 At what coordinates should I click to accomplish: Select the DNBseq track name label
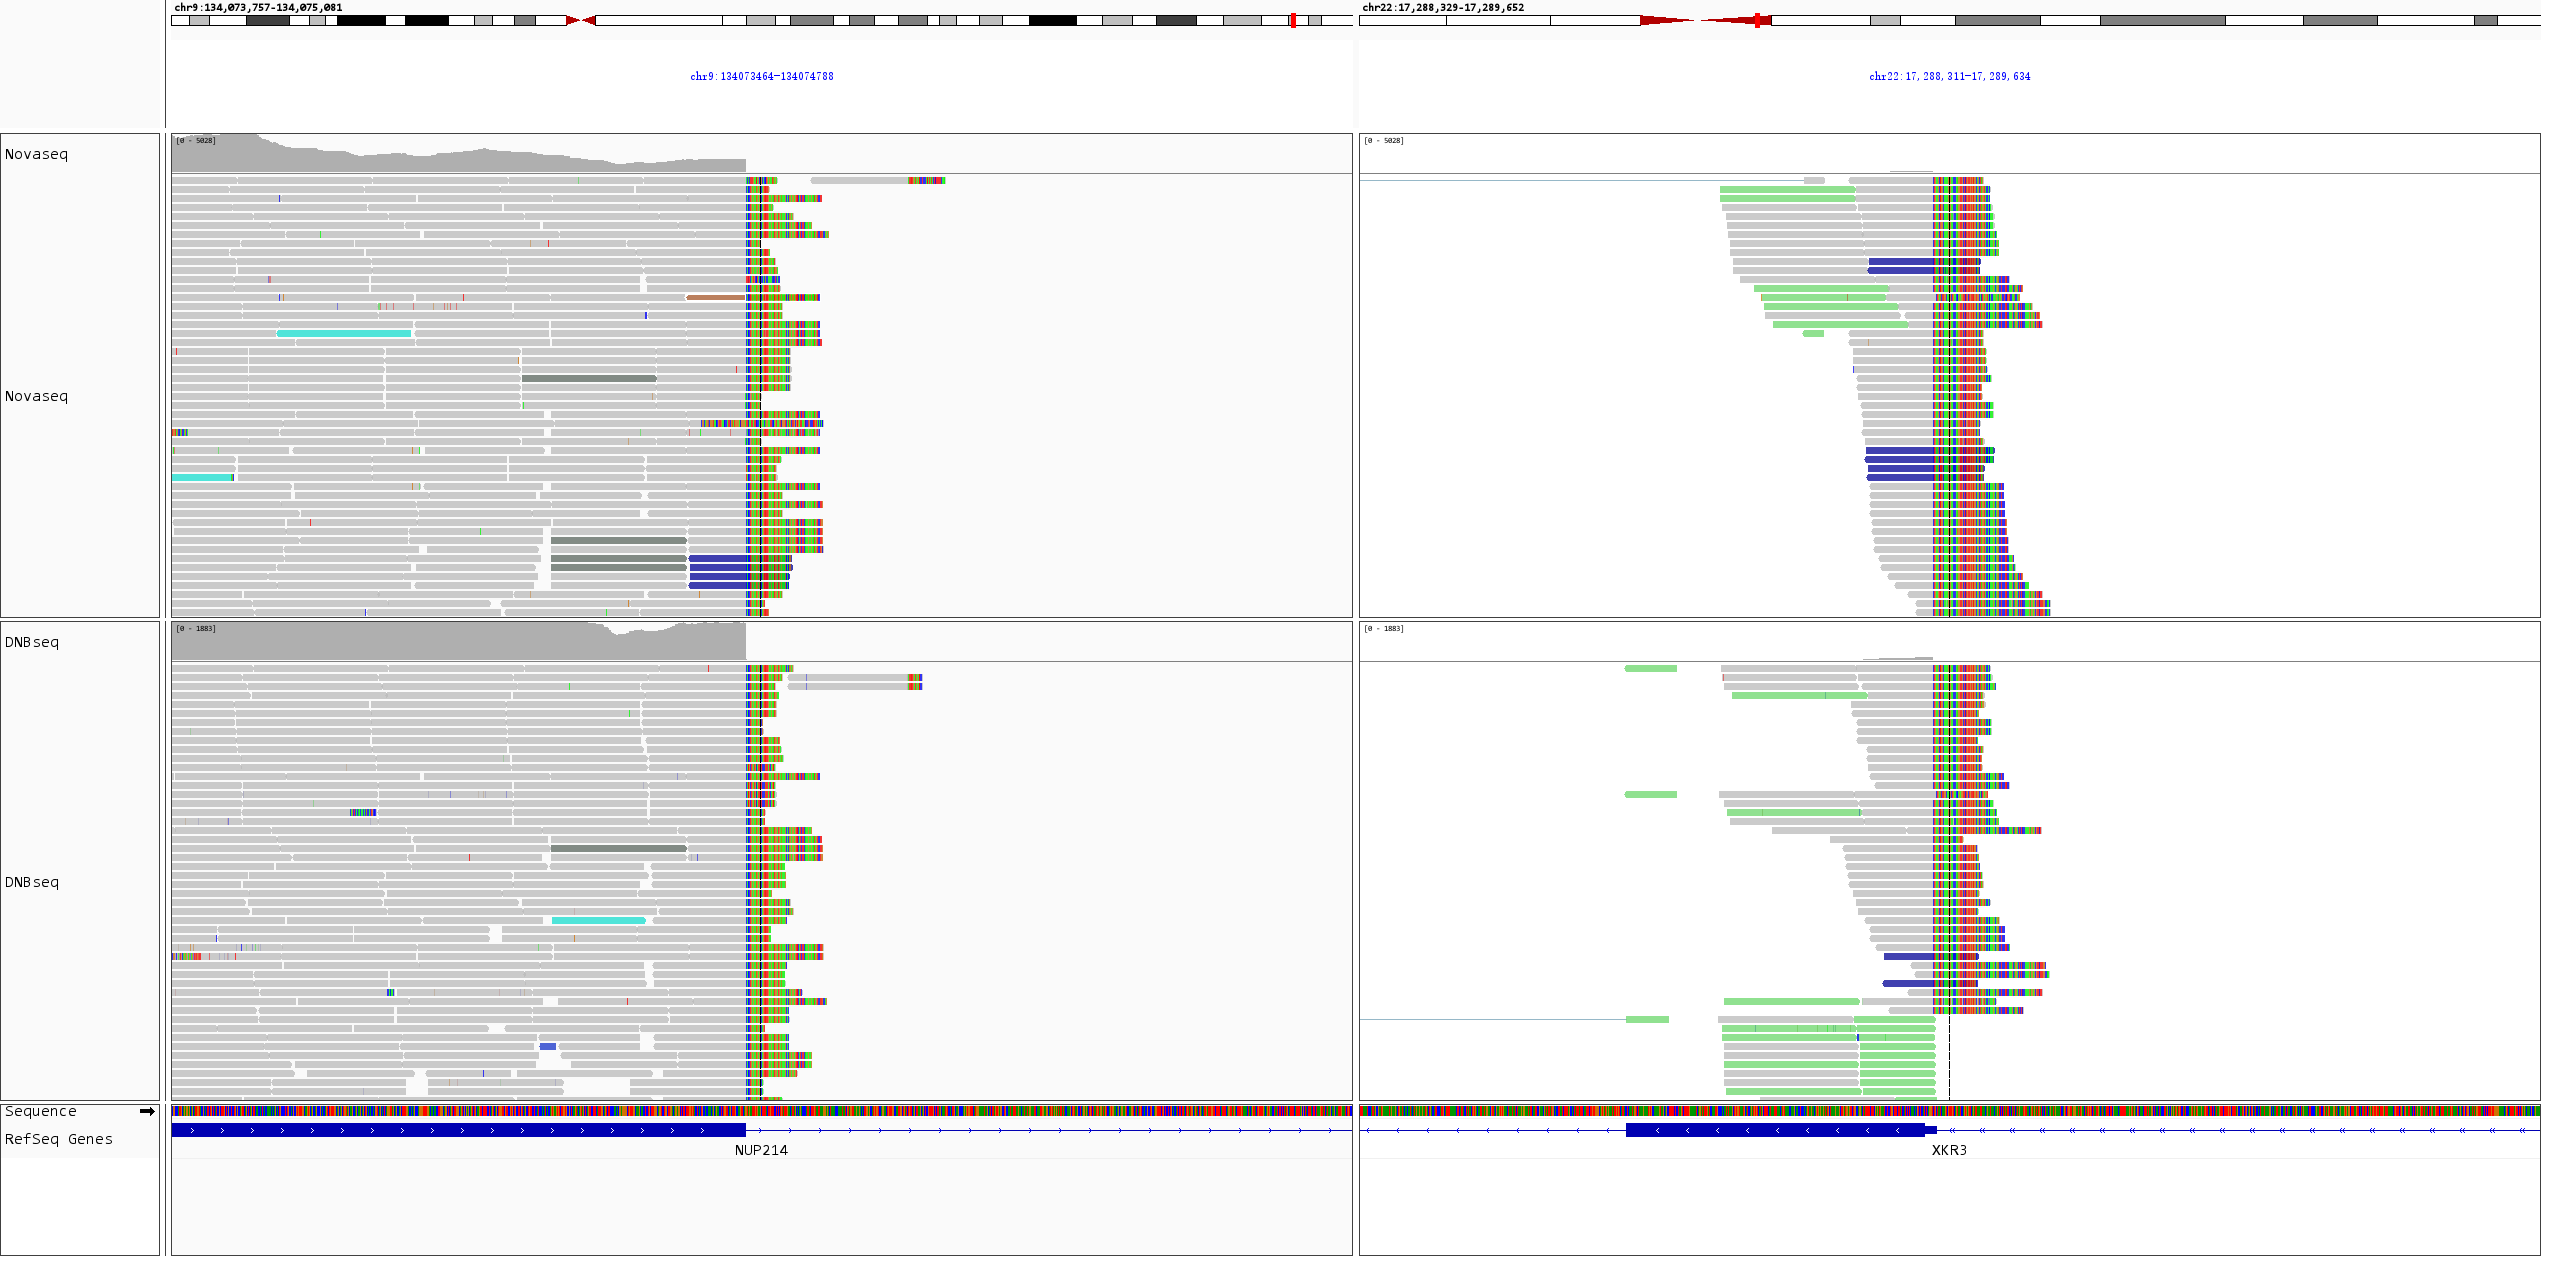coord(28,882)
